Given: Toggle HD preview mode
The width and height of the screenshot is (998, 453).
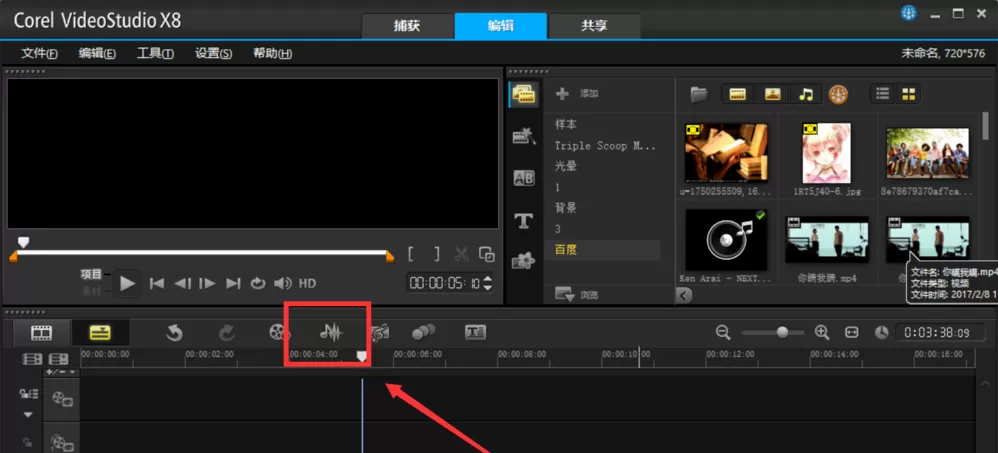Looking at the screenshot, I should [x=307, y=283].
